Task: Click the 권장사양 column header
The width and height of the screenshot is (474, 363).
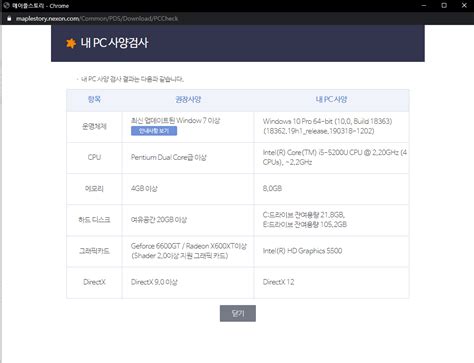Action: point(188,99)
